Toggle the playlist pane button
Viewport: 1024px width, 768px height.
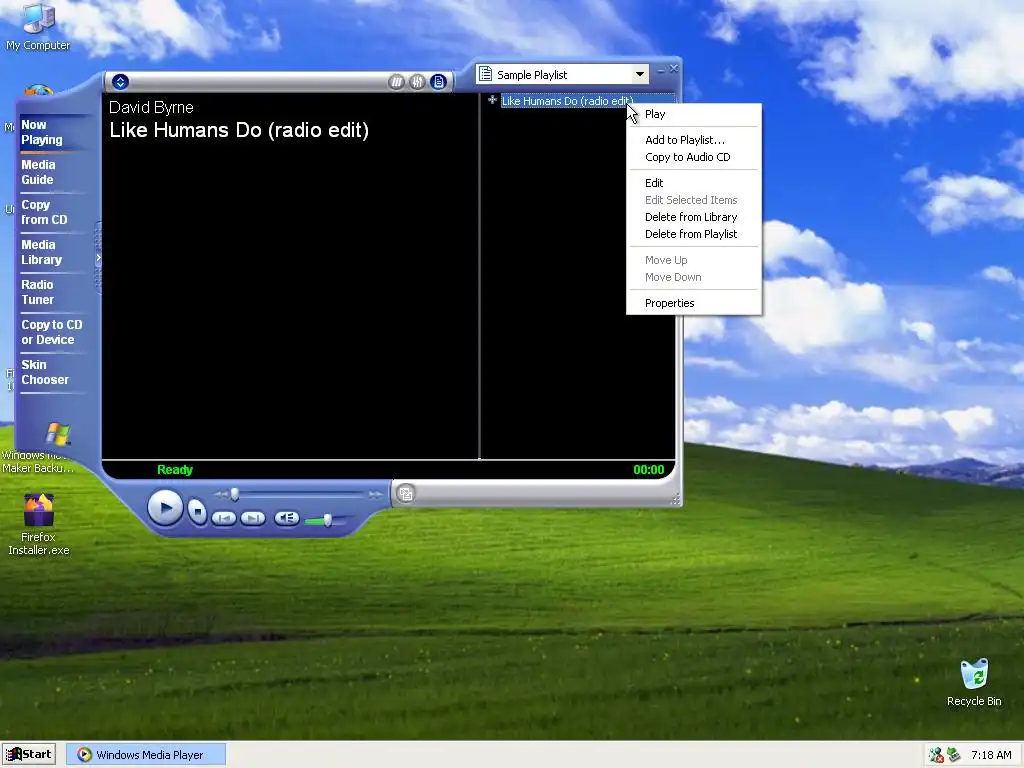point(438,82)
